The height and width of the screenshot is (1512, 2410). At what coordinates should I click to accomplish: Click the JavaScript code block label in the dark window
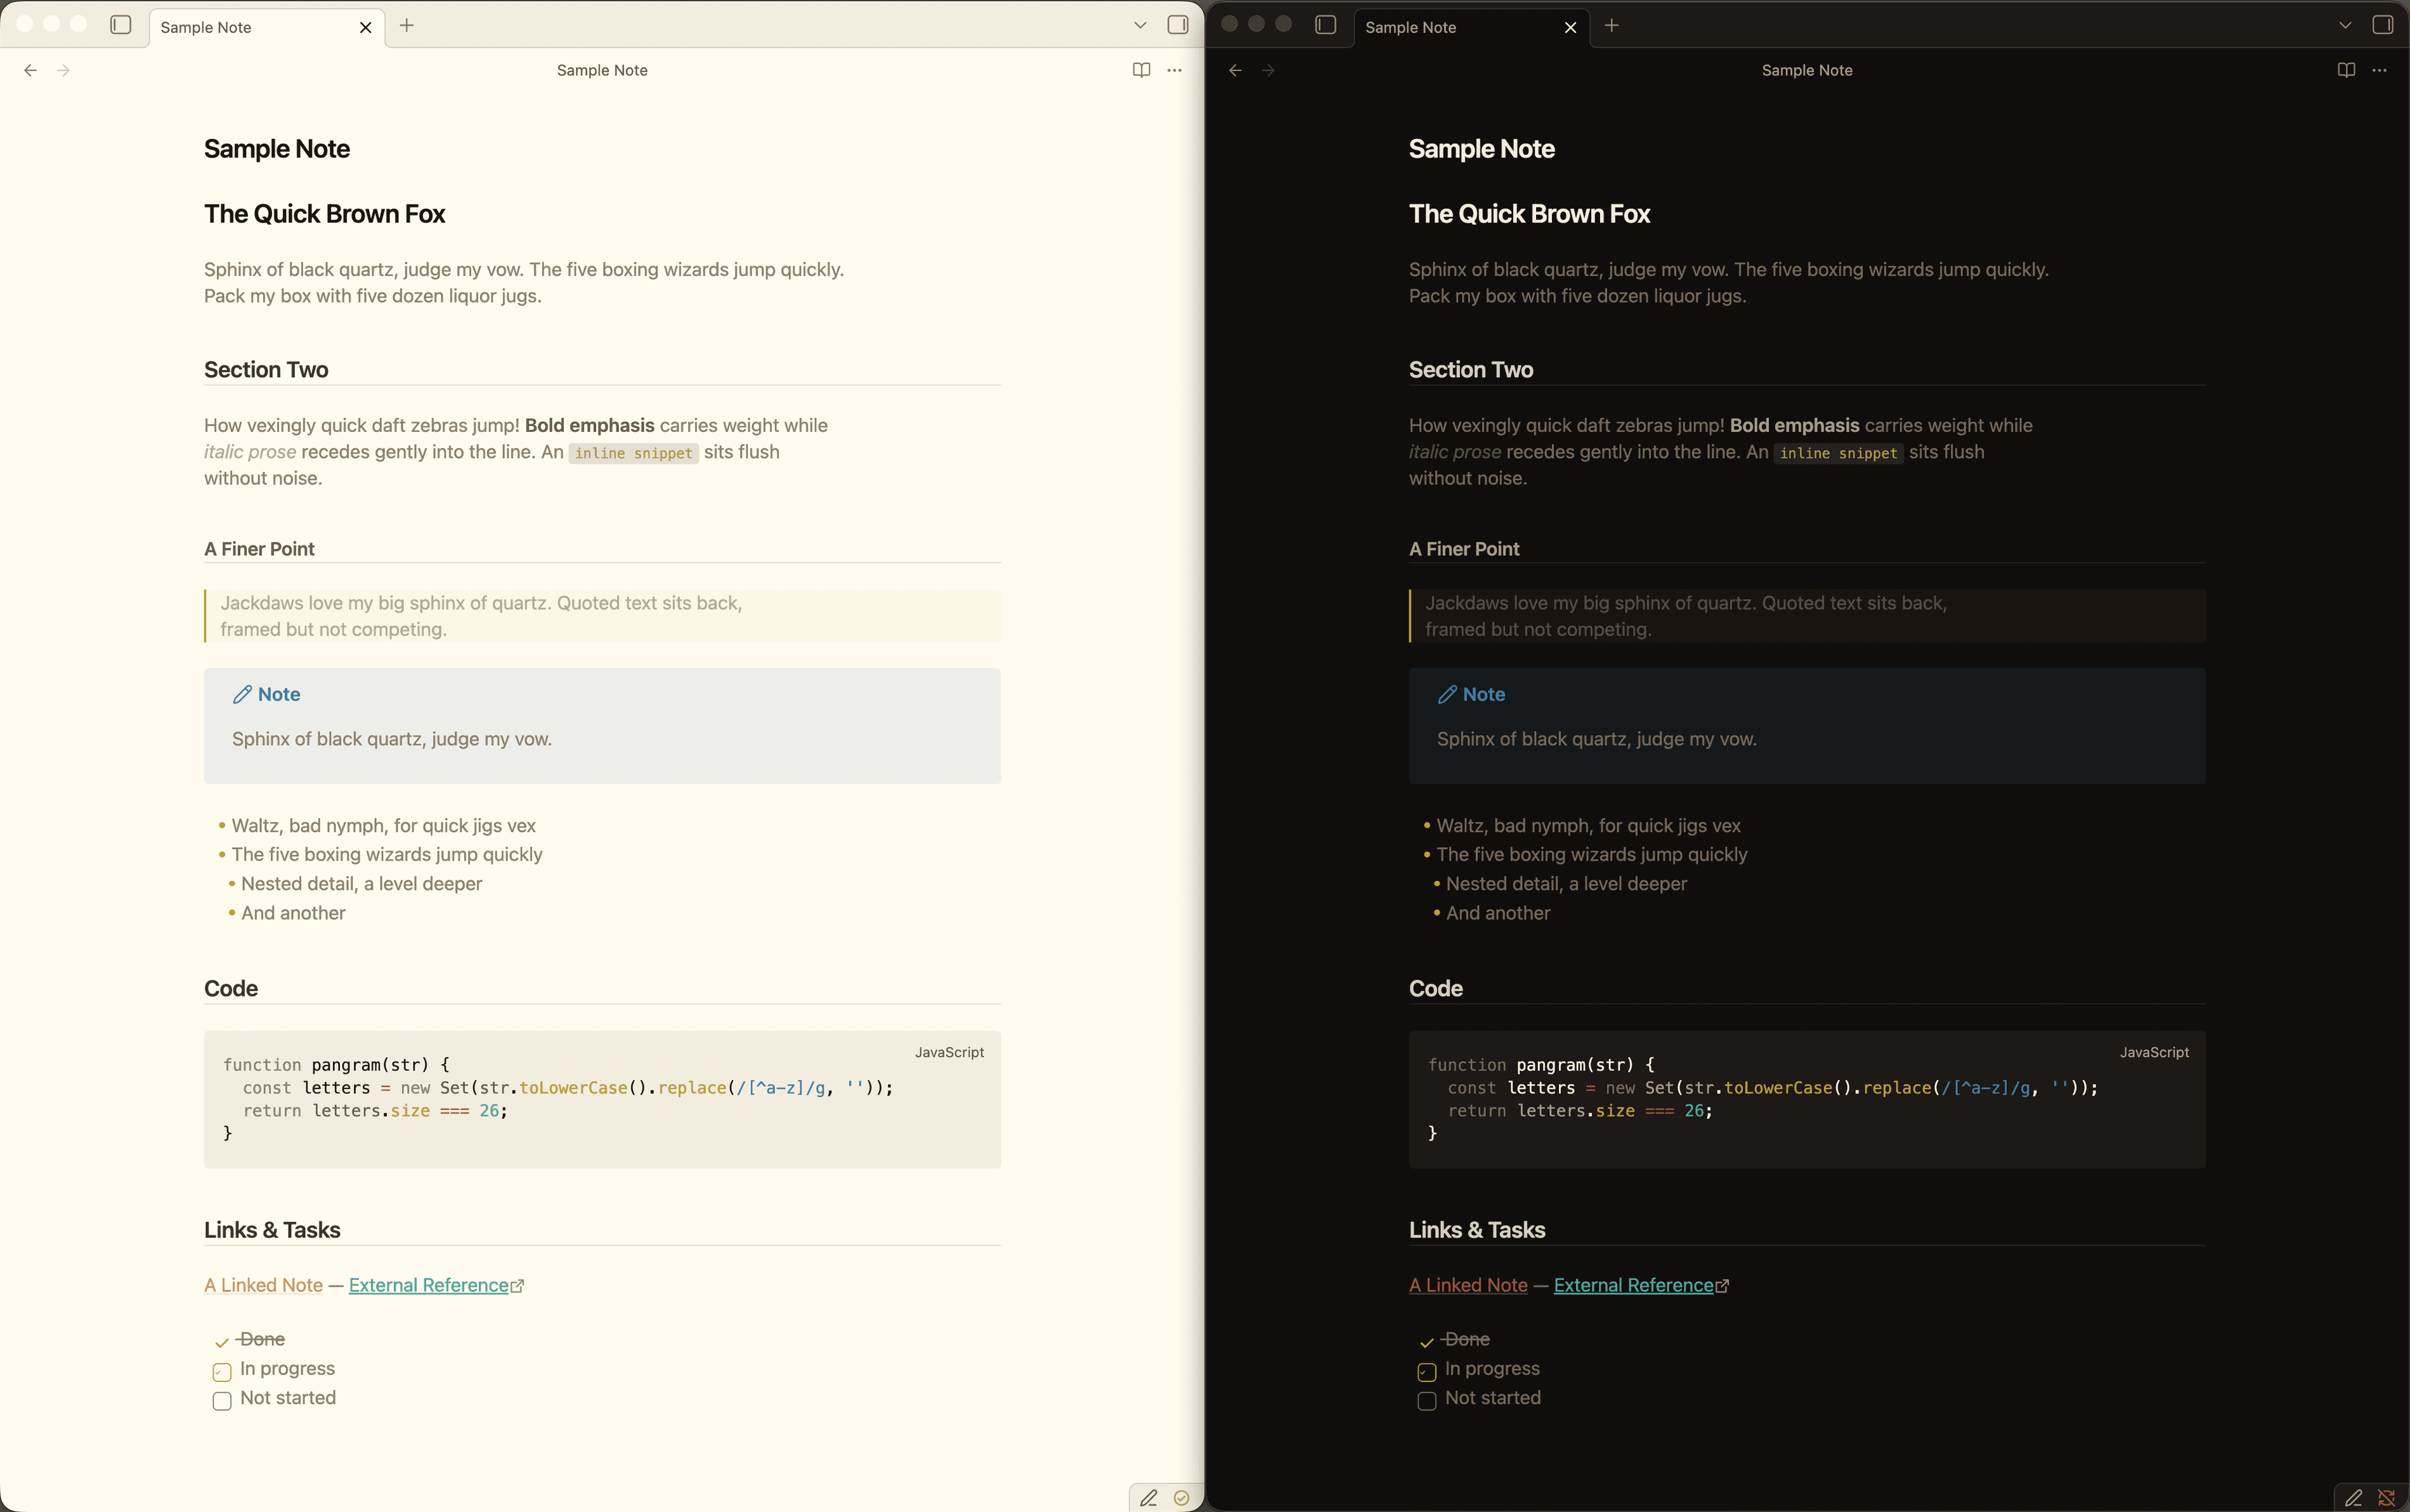(x=2154, y=1052)
